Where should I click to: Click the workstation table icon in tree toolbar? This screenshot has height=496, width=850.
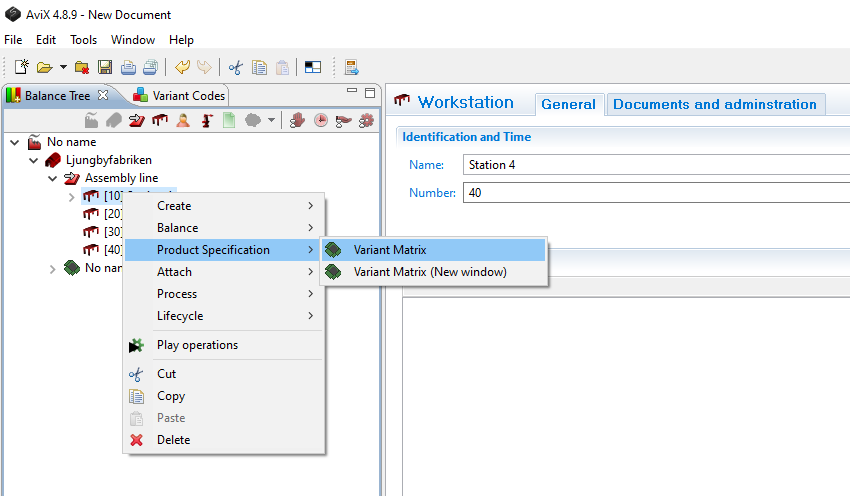click(159, 121)
